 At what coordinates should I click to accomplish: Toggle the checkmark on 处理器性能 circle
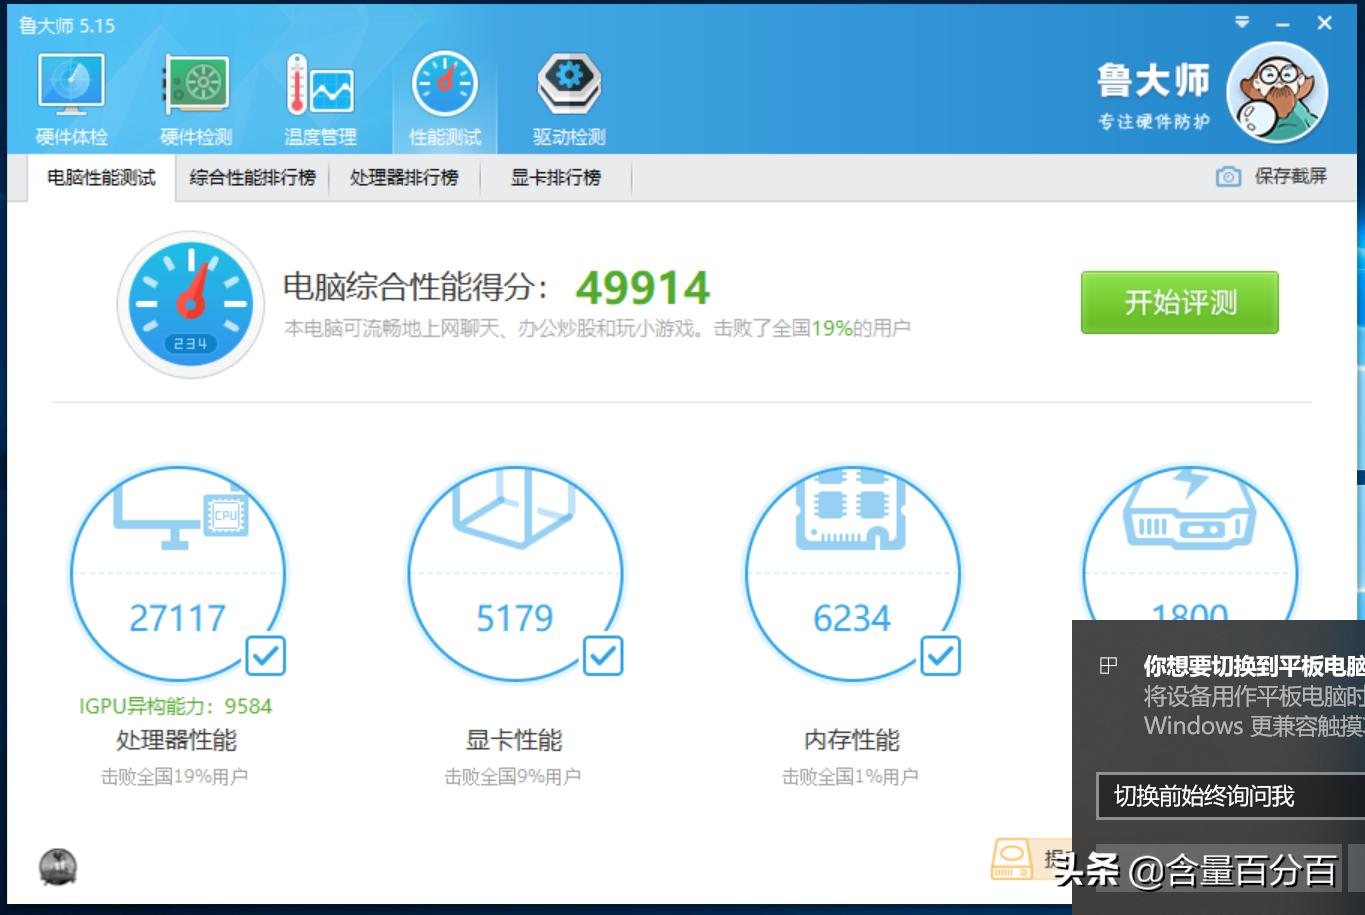(265, 656)
